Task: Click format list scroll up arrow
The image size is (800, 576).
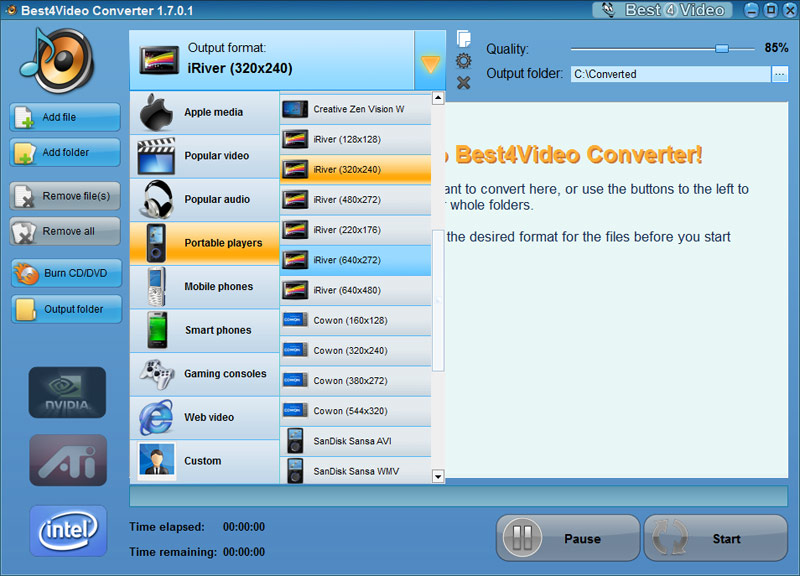Action: (438, 98)
